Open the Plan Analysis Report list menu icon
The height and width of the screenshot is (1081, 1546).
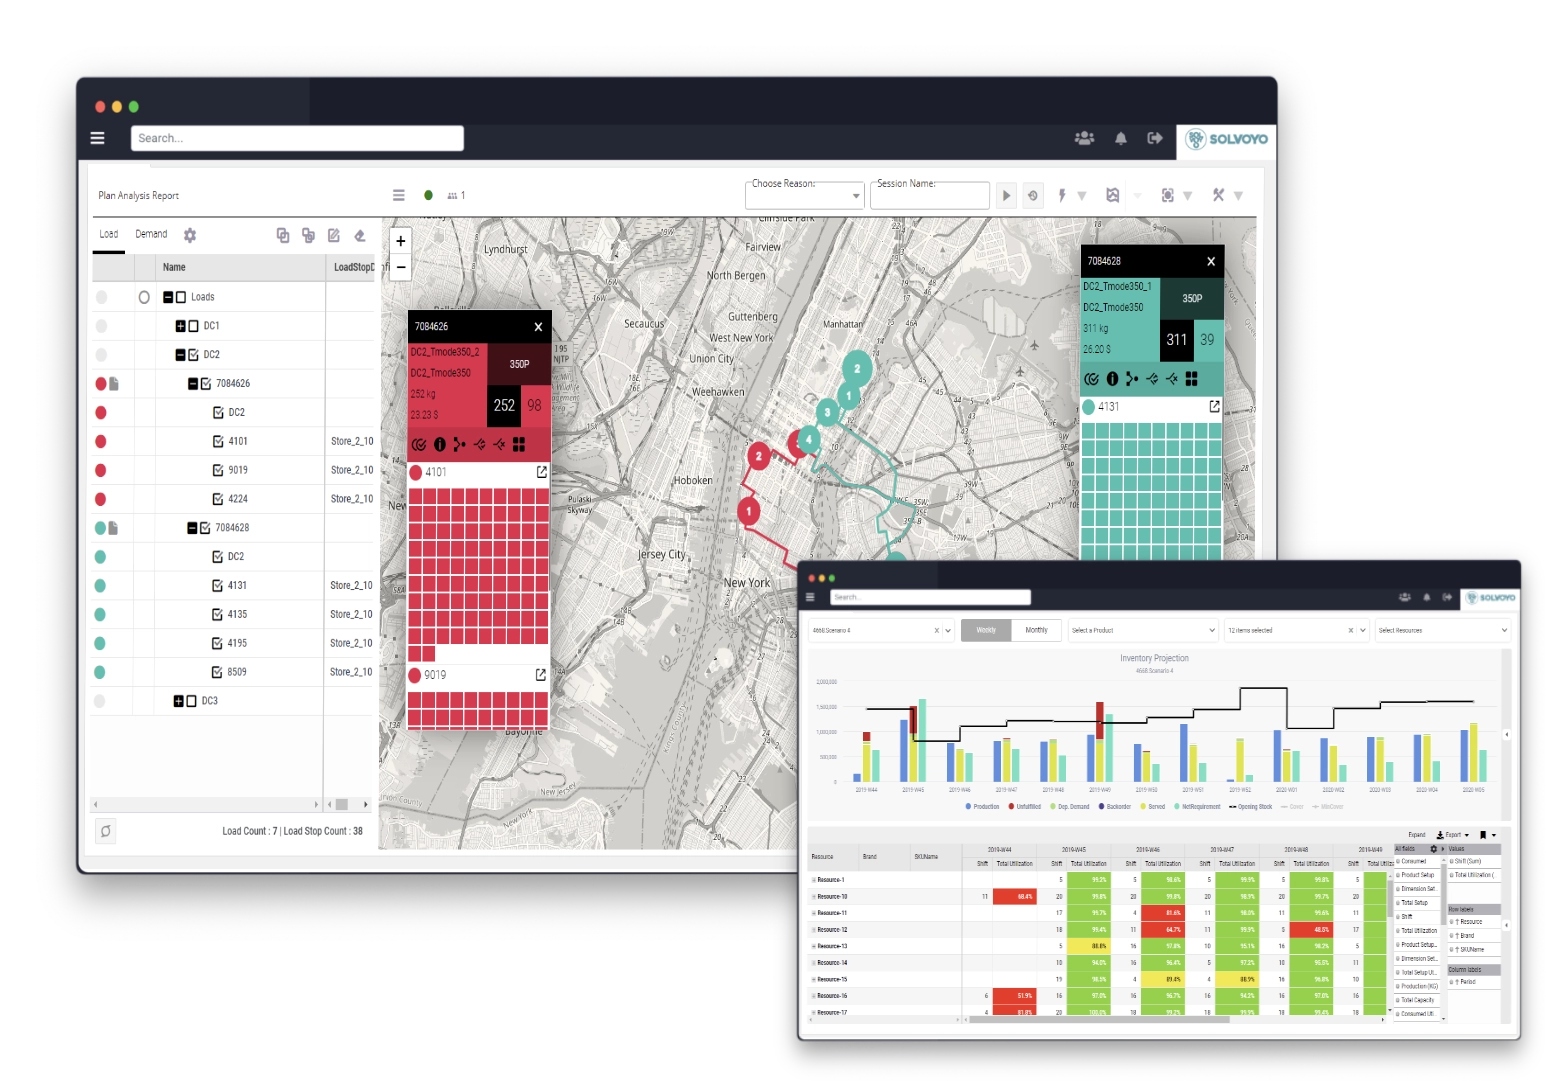pos(399,195)
